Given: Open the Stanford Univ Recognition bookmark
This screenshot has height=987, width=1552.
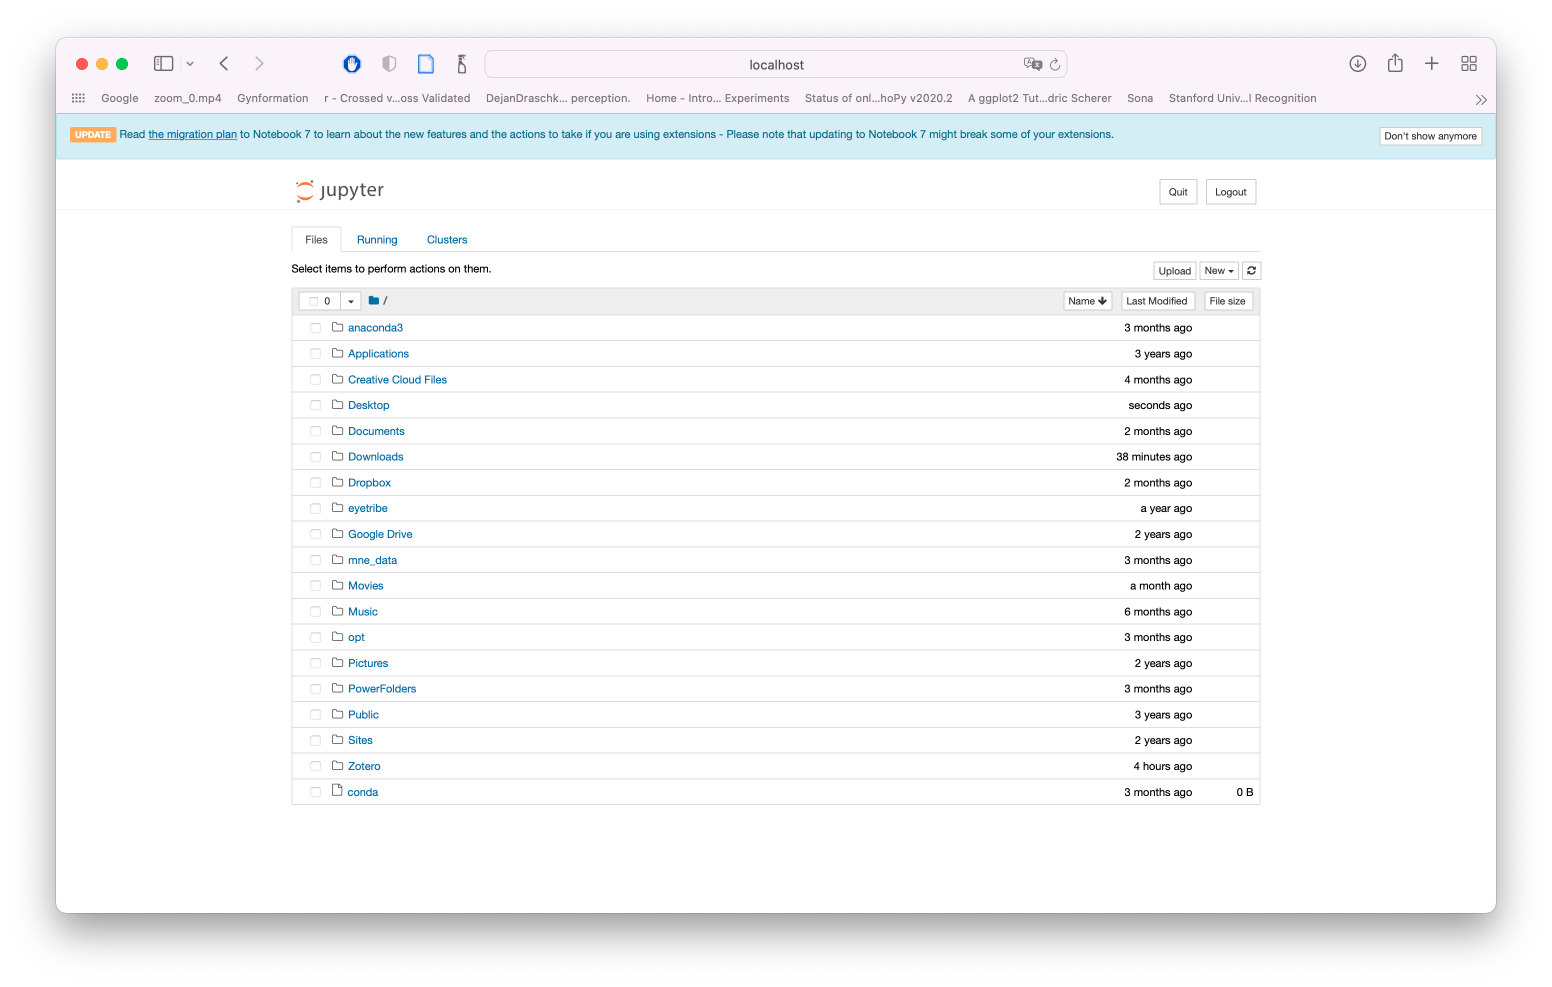Looking at the screenshot, I should 1243,98.
